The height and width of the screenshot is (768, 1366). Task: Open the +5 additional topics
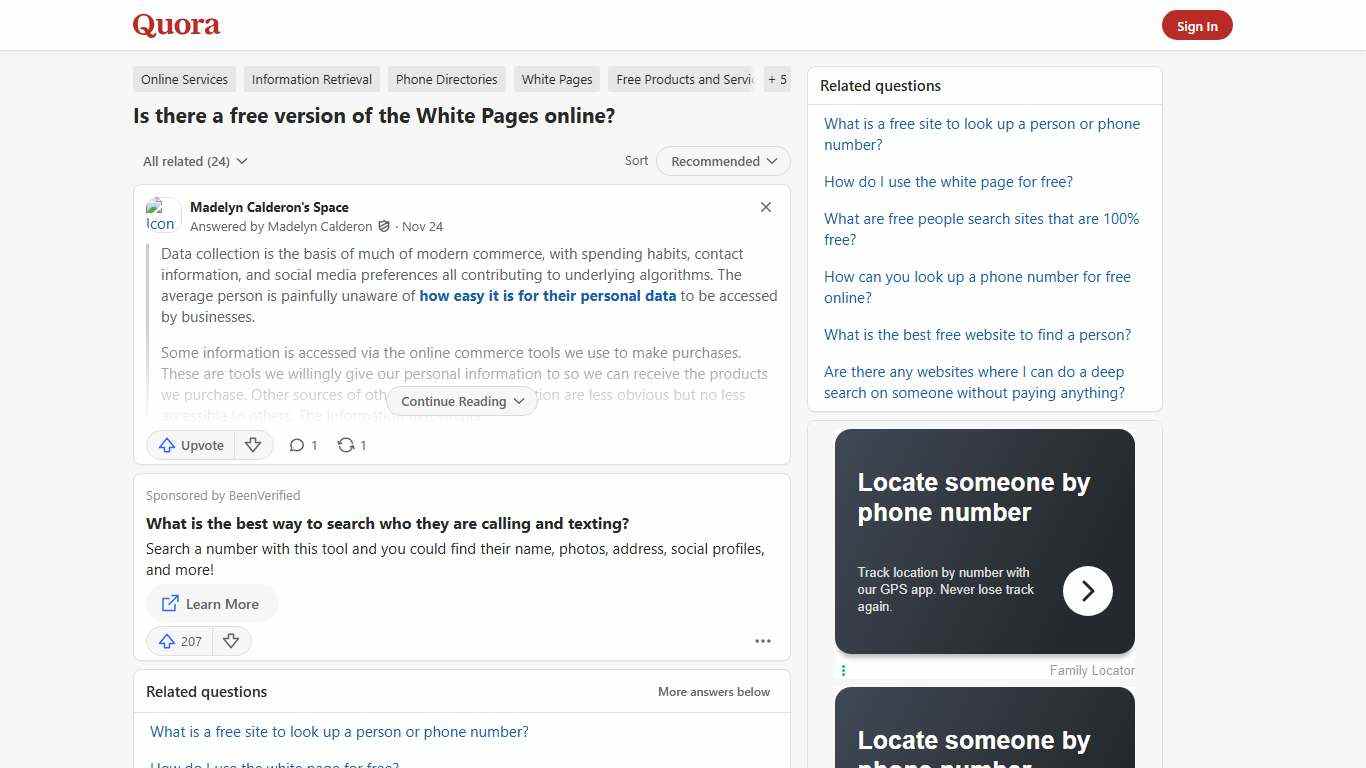coord(777,79)
